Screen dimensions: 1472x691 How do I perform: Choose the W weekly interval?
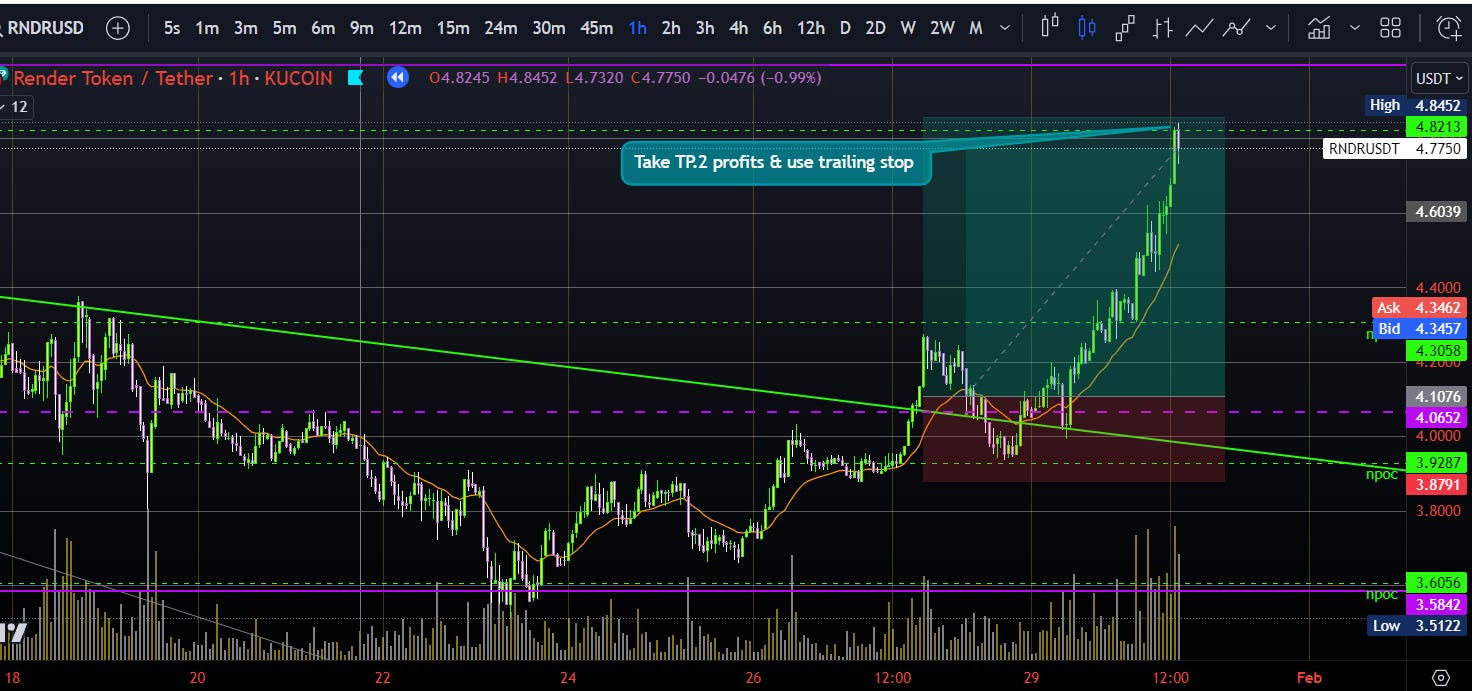click(x=908, y=28)
